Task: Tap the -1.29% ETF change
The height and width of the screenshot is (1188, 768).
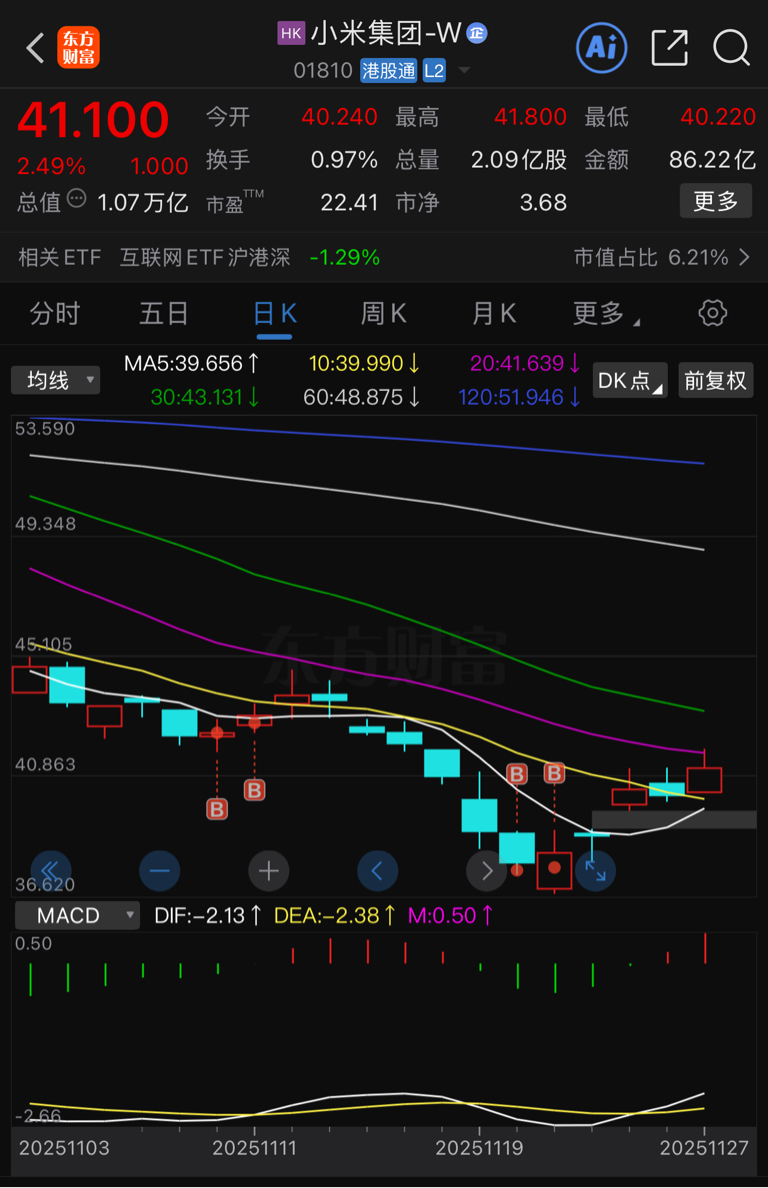Action: (x=345, y=258)
